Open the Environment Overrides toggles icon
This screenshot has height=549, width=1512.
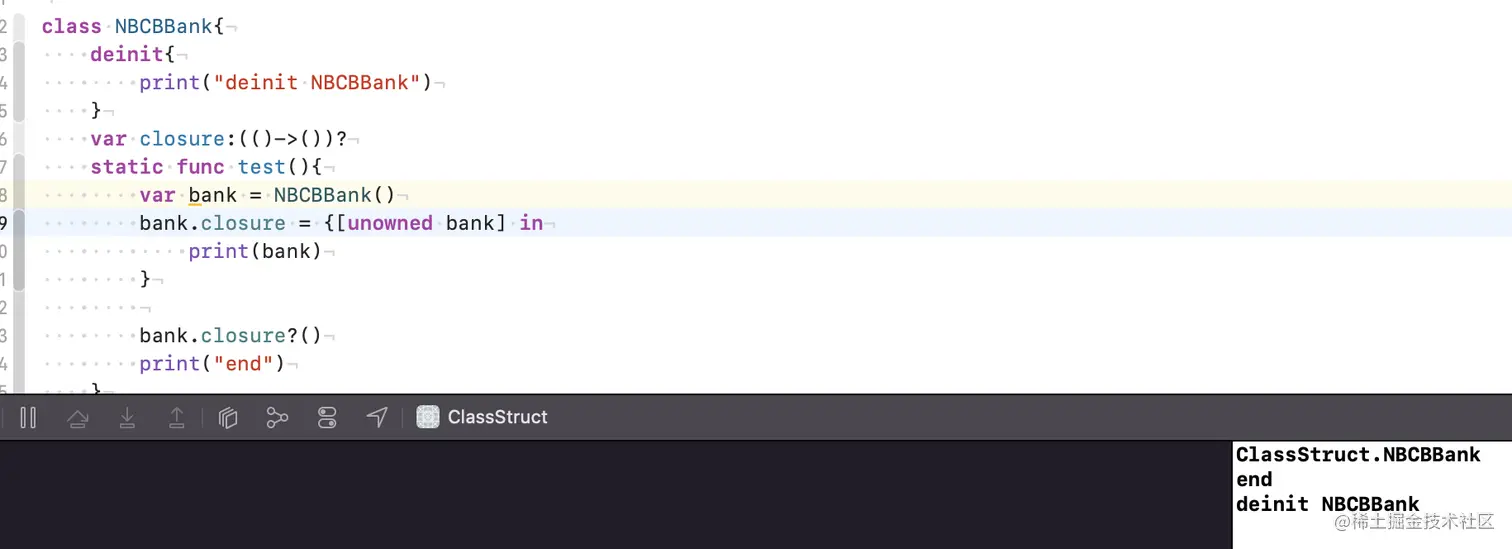[326, 417]
